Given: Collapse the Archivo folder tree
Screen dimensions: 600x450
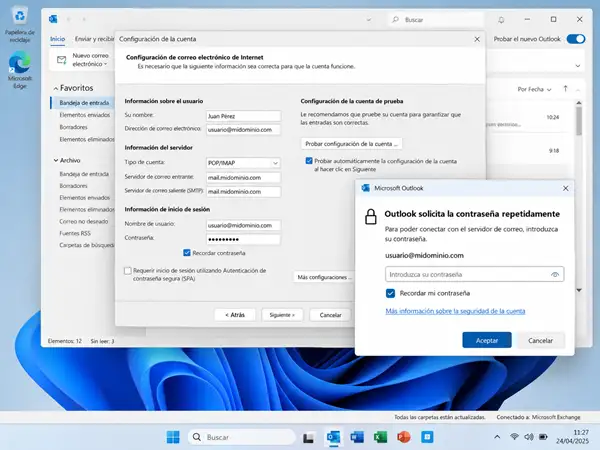Looking at the screenshot, I should tap(56, 160).
